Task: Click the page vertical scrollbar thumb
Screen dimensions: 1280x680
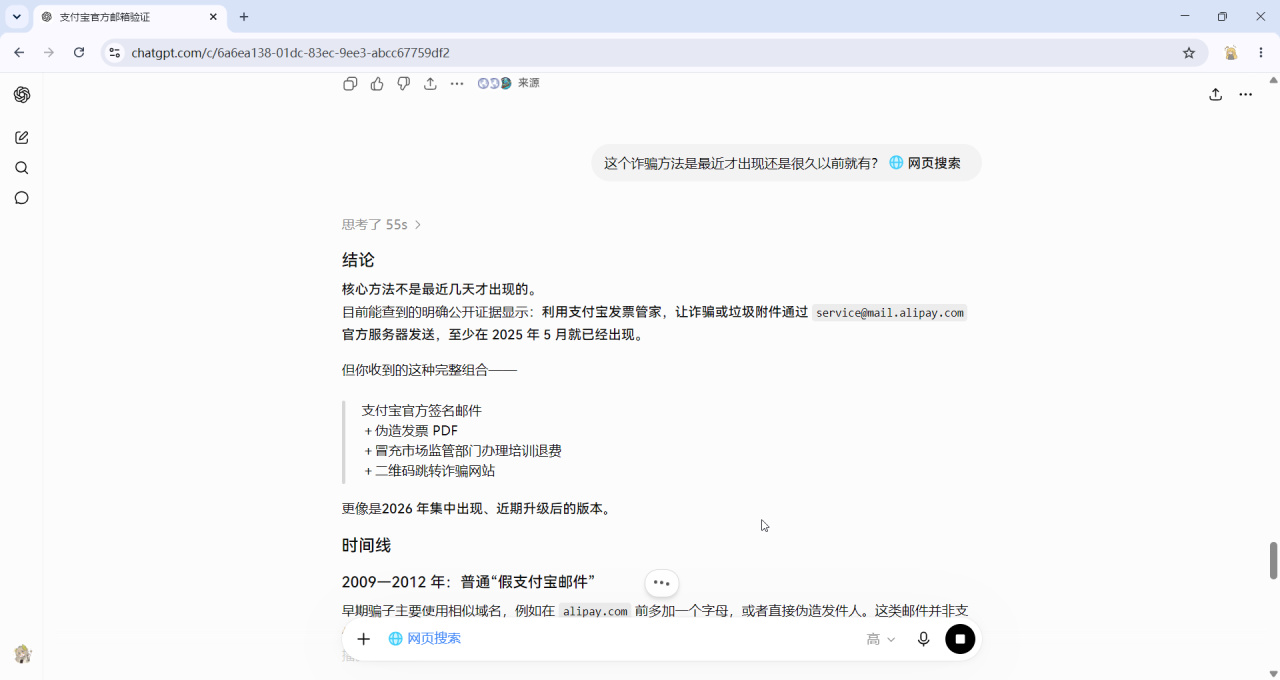Action: [1273, 560]
